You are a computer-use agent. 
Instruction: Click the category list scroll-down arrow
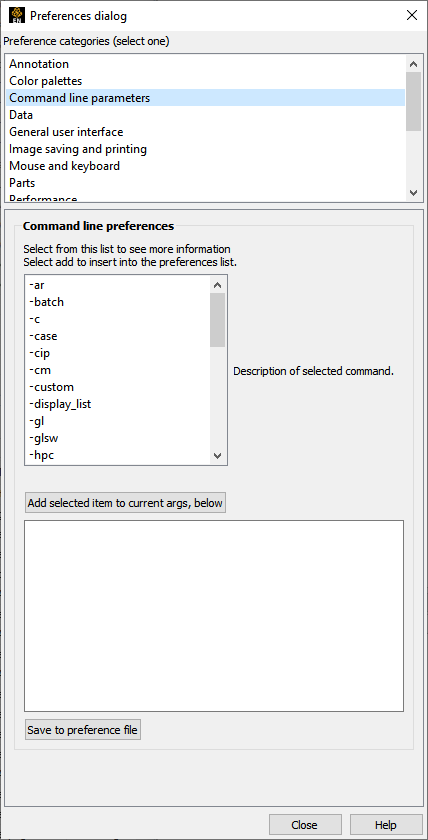pyautogui.click(x=413, y=192)
